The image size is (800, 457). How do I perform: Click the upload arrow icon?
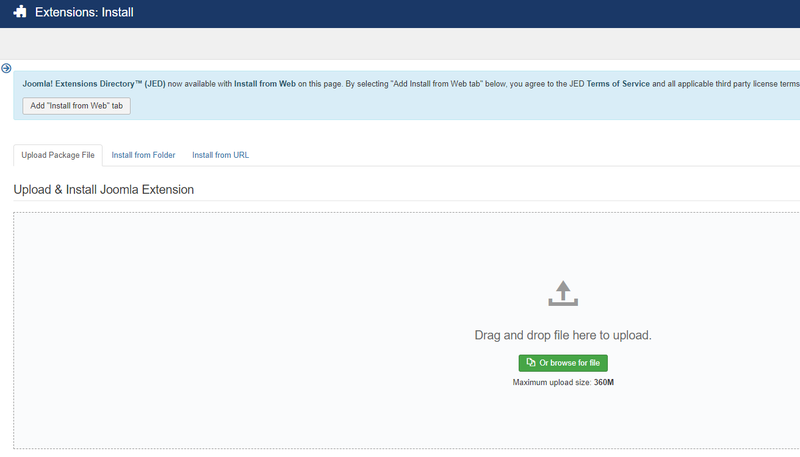(563, 293)
